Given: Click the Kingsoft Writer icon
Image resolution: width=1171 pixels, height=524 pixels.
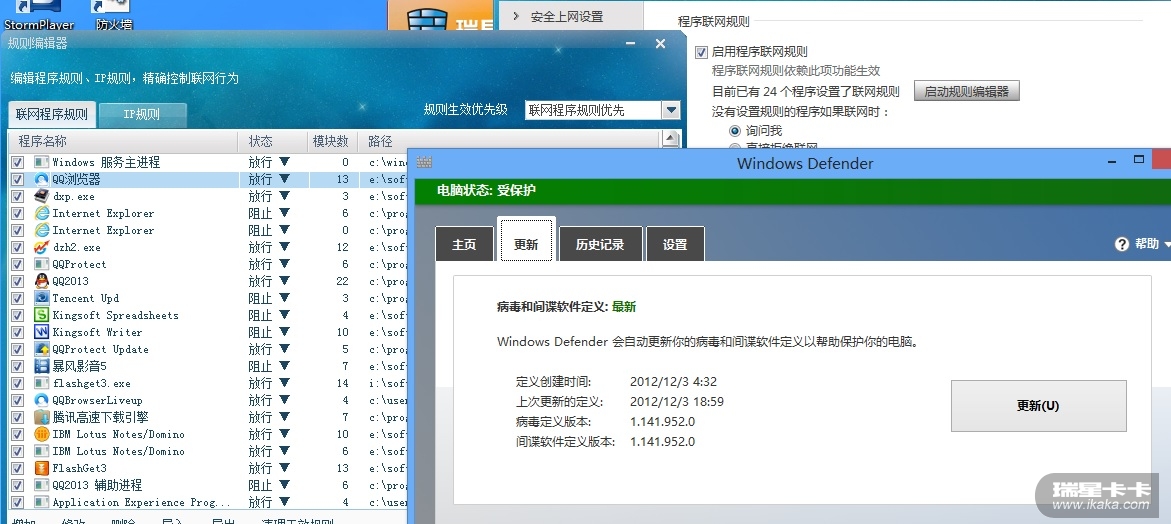Looking at the screenshot, I should click(41, 332).
